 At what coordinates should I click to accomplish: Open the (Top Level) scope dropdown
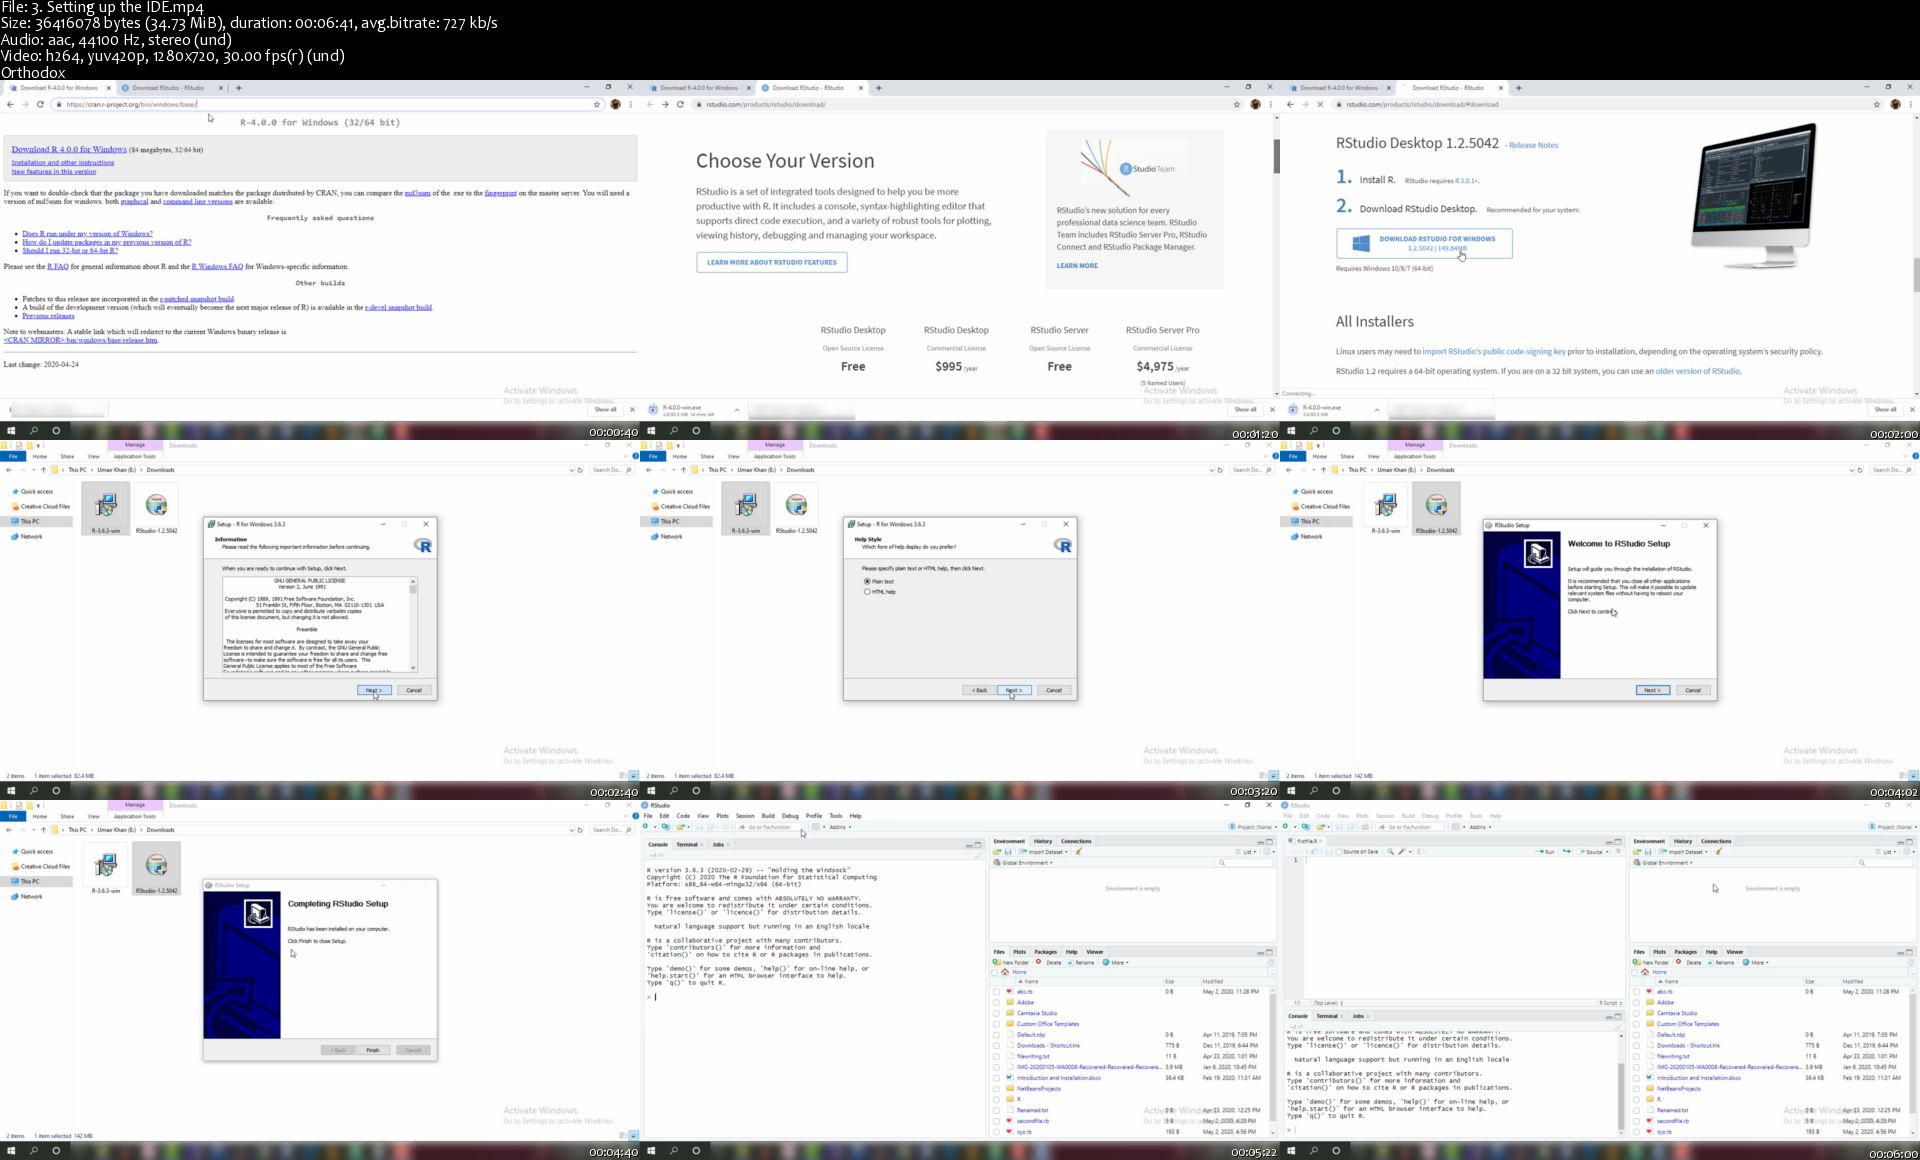point(1328,1003)
